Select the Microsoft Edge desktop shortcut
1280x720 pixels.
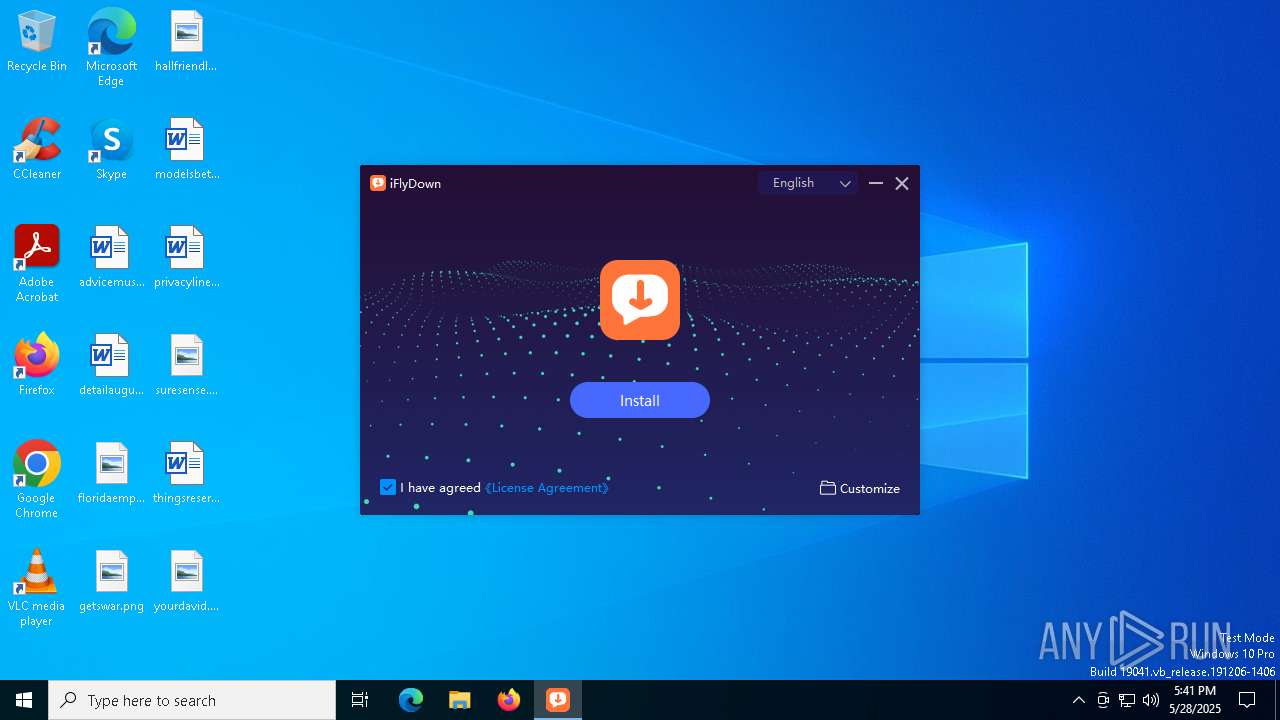[111, 47]
